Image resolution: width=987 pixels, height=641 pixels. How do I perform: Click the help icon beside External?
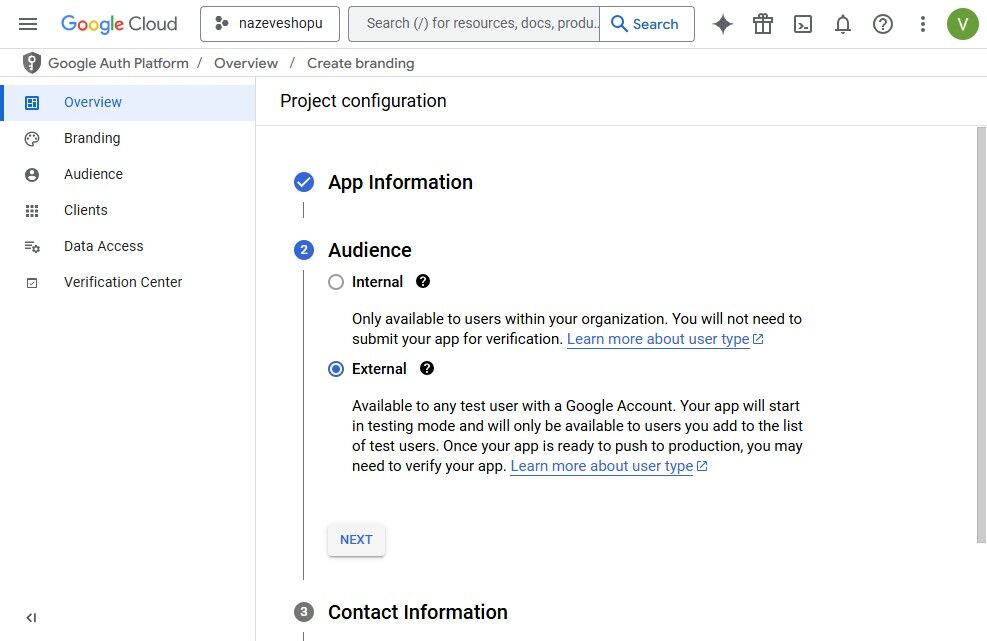pos(427,369)
